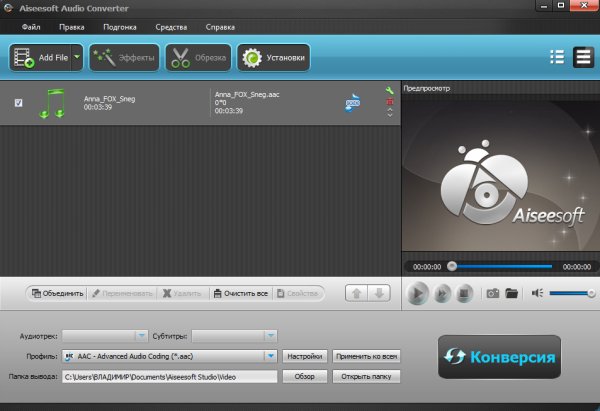The width and height of the screenshot is (600, 411).
Task: Click the Удалить delete button
Action: pyautogui.click(x=182, y=294)
